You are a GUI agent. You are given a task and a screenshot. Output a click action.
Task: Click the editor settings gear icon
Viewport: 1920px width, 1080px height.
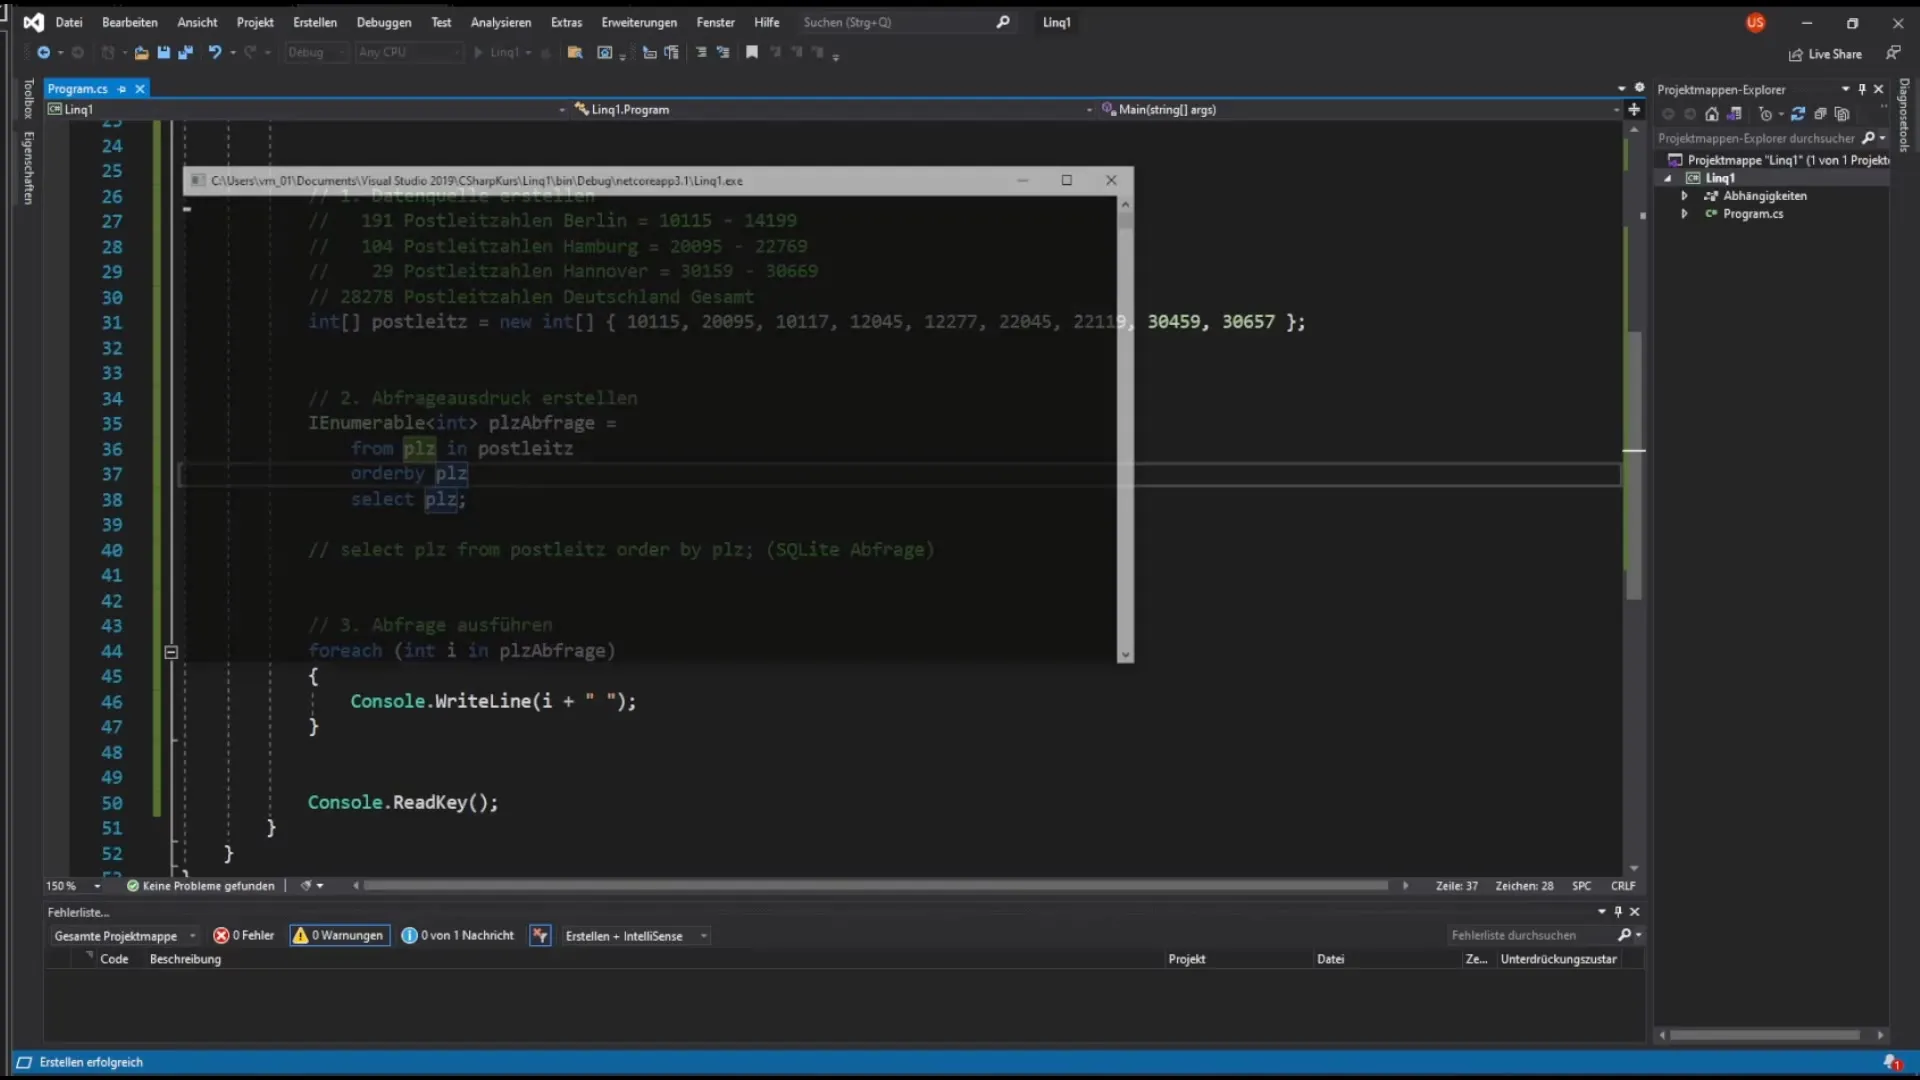(x=1639, y=88)
